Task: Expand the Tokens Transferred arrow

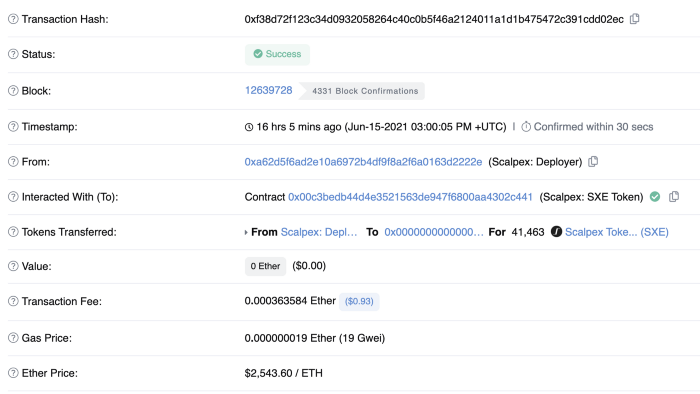Action: pos(246,232)
